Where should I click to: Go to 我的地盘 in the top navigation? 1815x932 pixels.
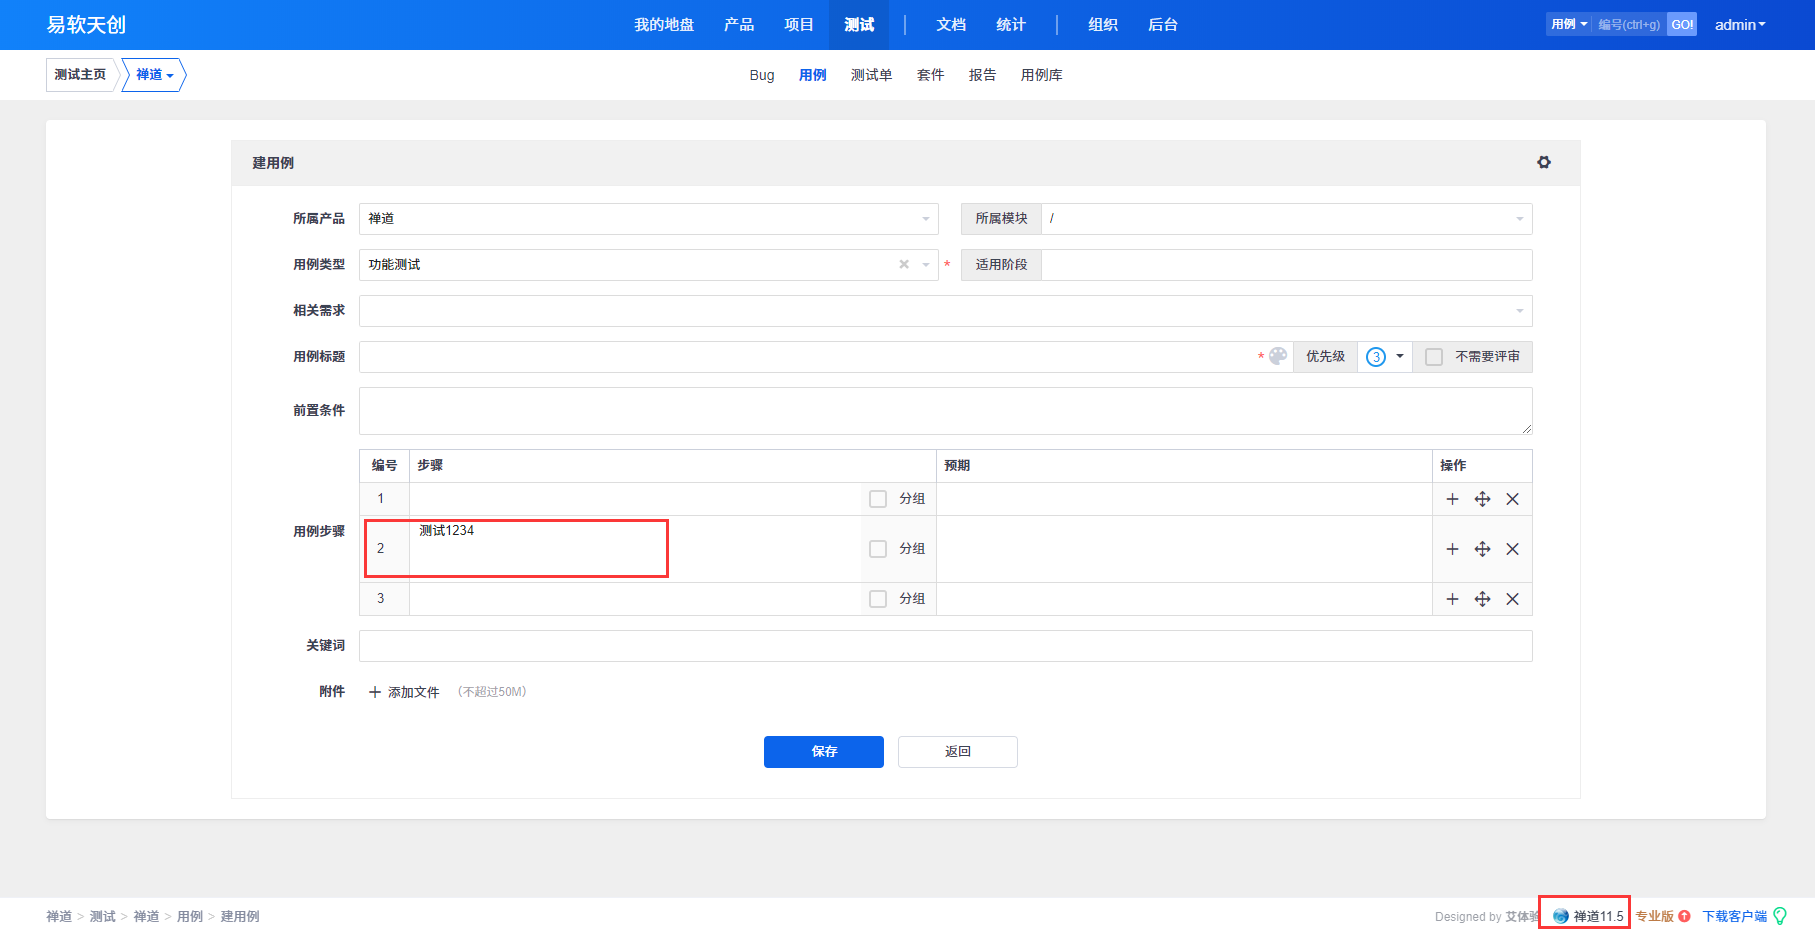click(x=664, y=25)
